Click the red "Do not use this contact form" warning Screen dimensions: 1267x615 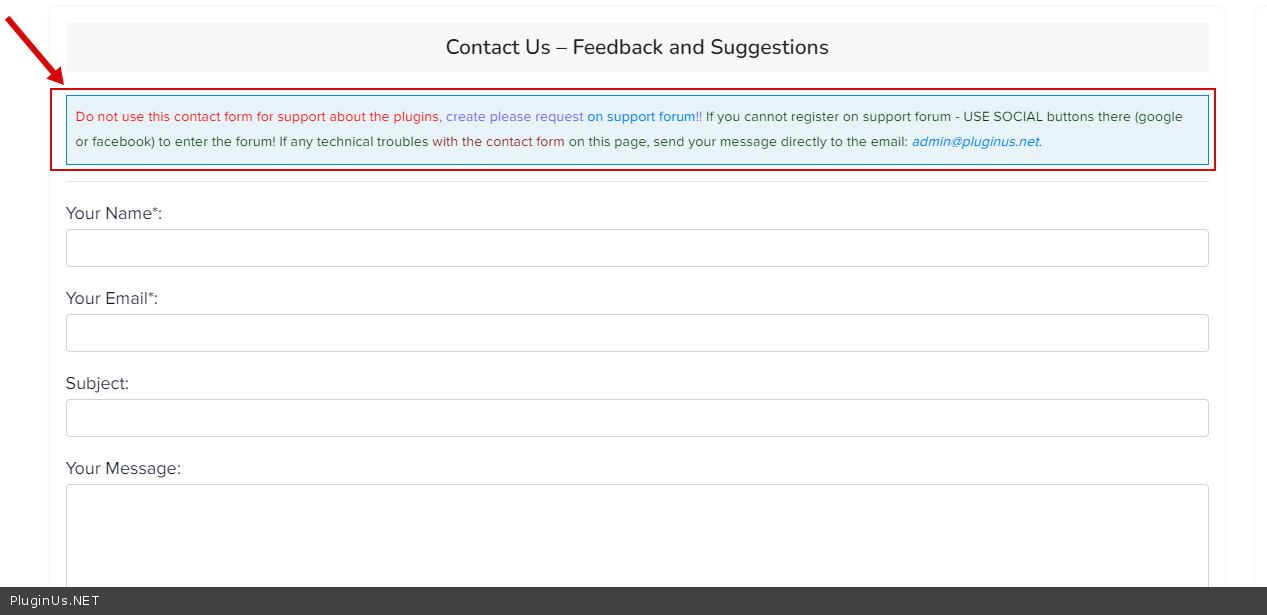click(x=257, y=117)
